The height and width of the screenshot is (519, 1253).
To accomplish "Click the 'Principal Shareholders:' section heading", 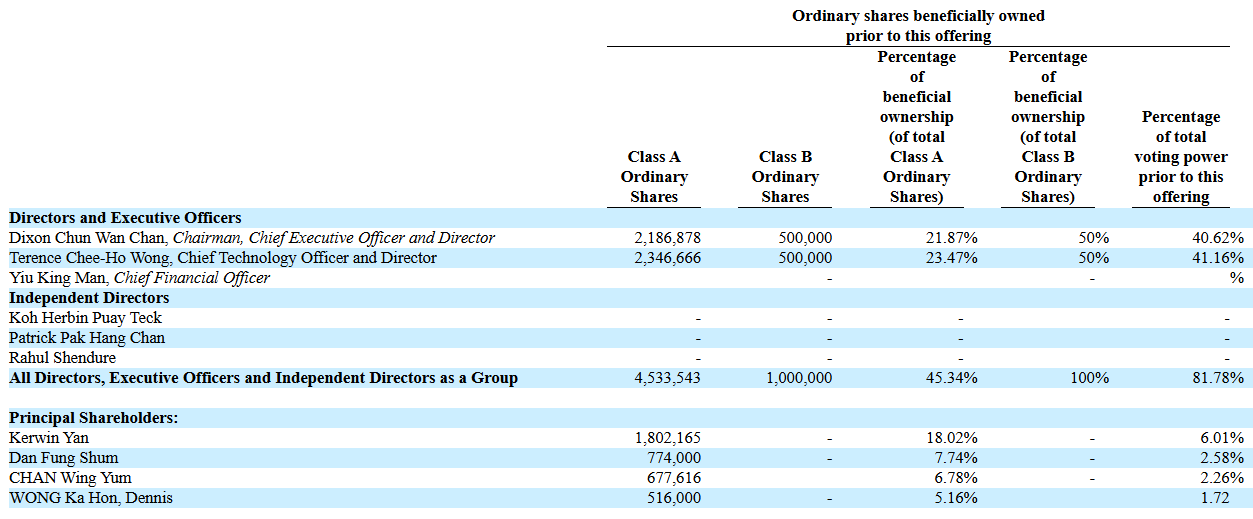I will [93, 418].
